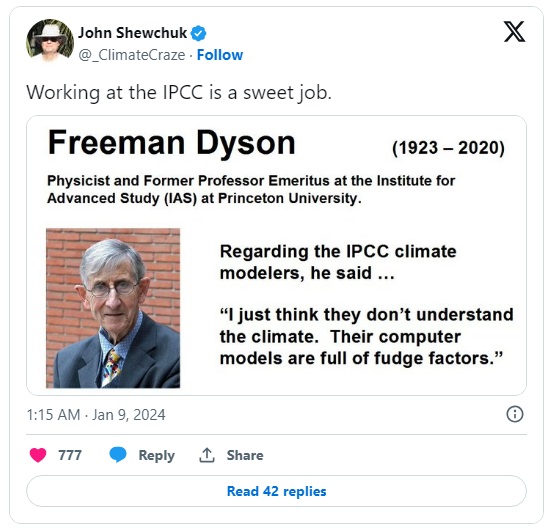The height and width of the screenshot is (531, 550).
Task: Open the 1:15 AM Jan 9, 2024 timestamp
Action: [96, 415]
